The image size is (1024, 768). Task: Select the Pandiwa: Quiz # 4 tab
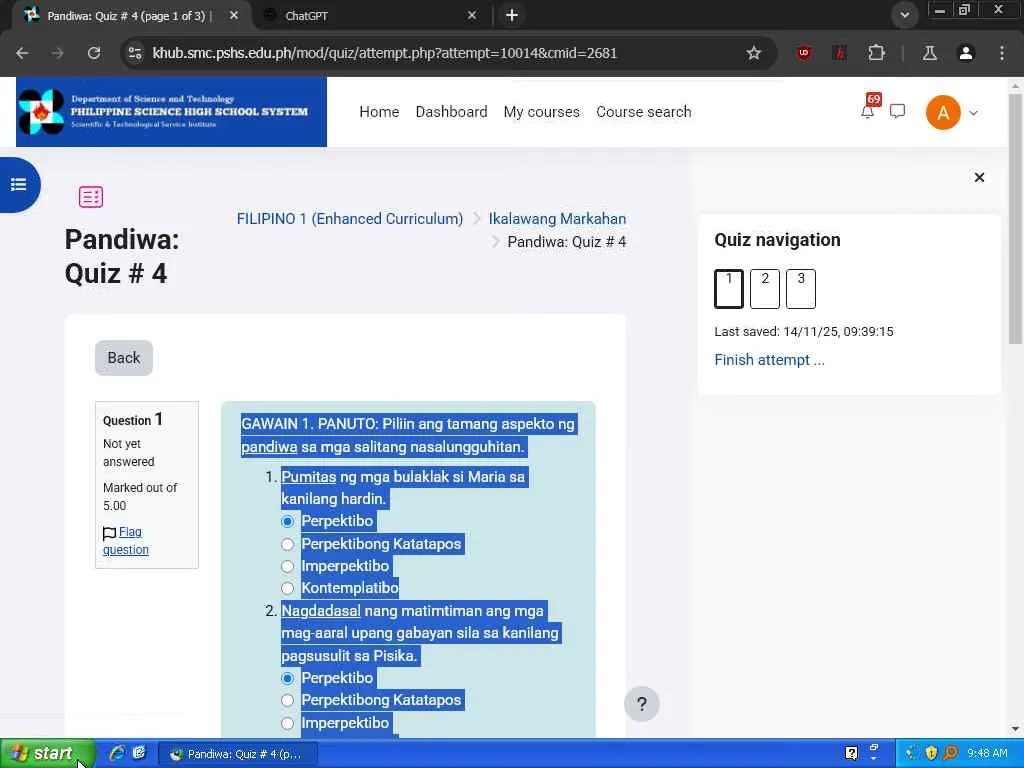click(131, 16)
